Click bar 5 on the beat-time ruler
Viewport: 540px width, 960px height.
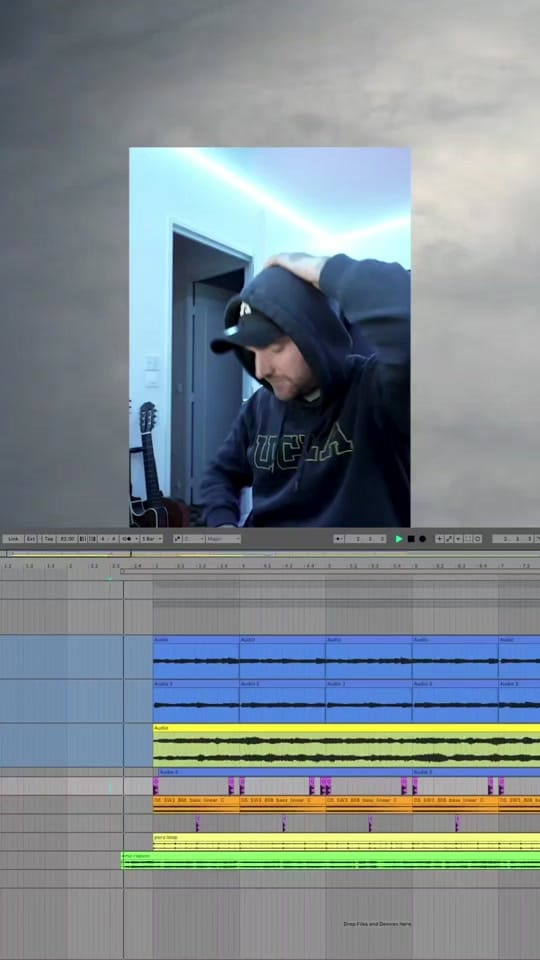click(329, 566)
